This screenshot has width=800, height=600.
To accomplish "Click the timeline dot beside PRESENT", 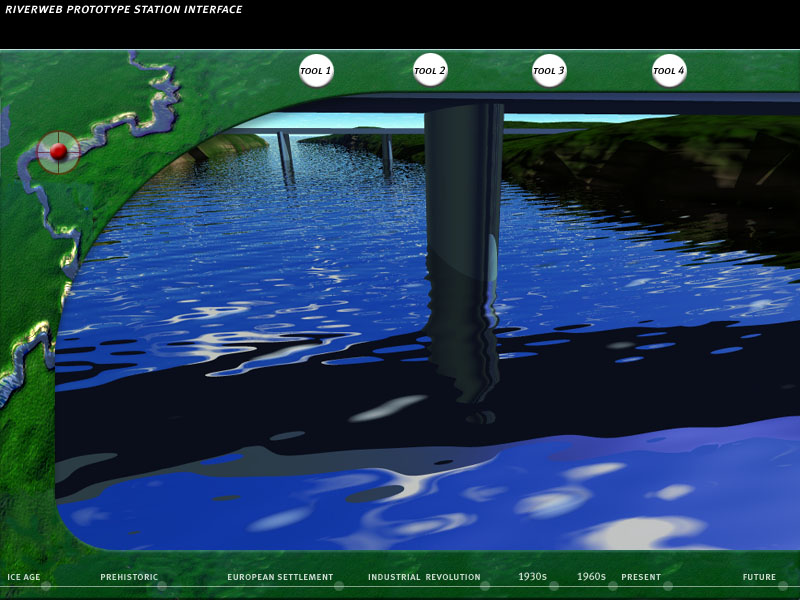I will 668,586.
